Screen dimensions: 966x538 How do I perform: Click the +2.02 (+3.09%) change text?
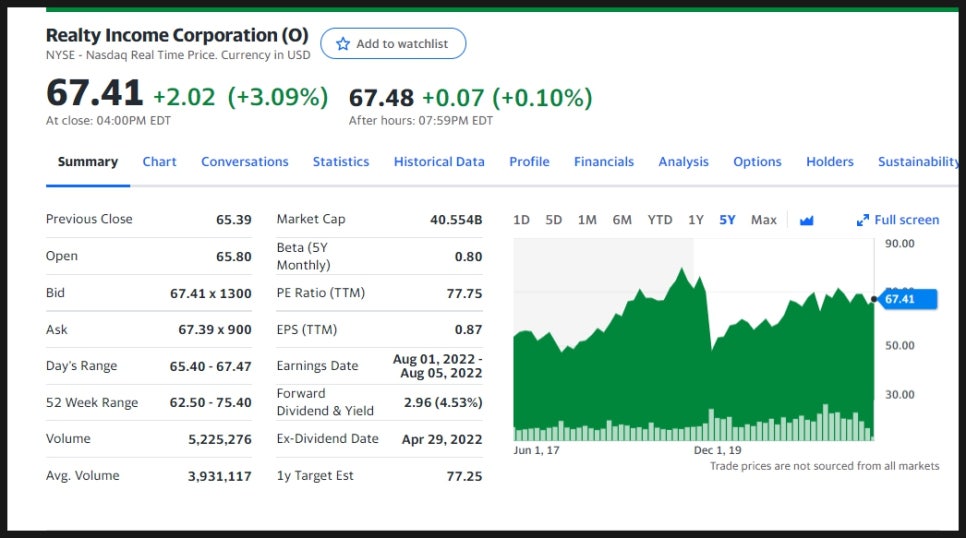[x=240, y=97]
